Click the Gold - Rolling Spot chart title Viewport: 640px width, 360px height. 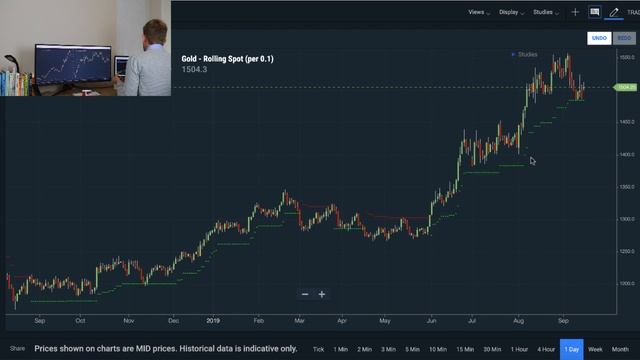point(227,59)
